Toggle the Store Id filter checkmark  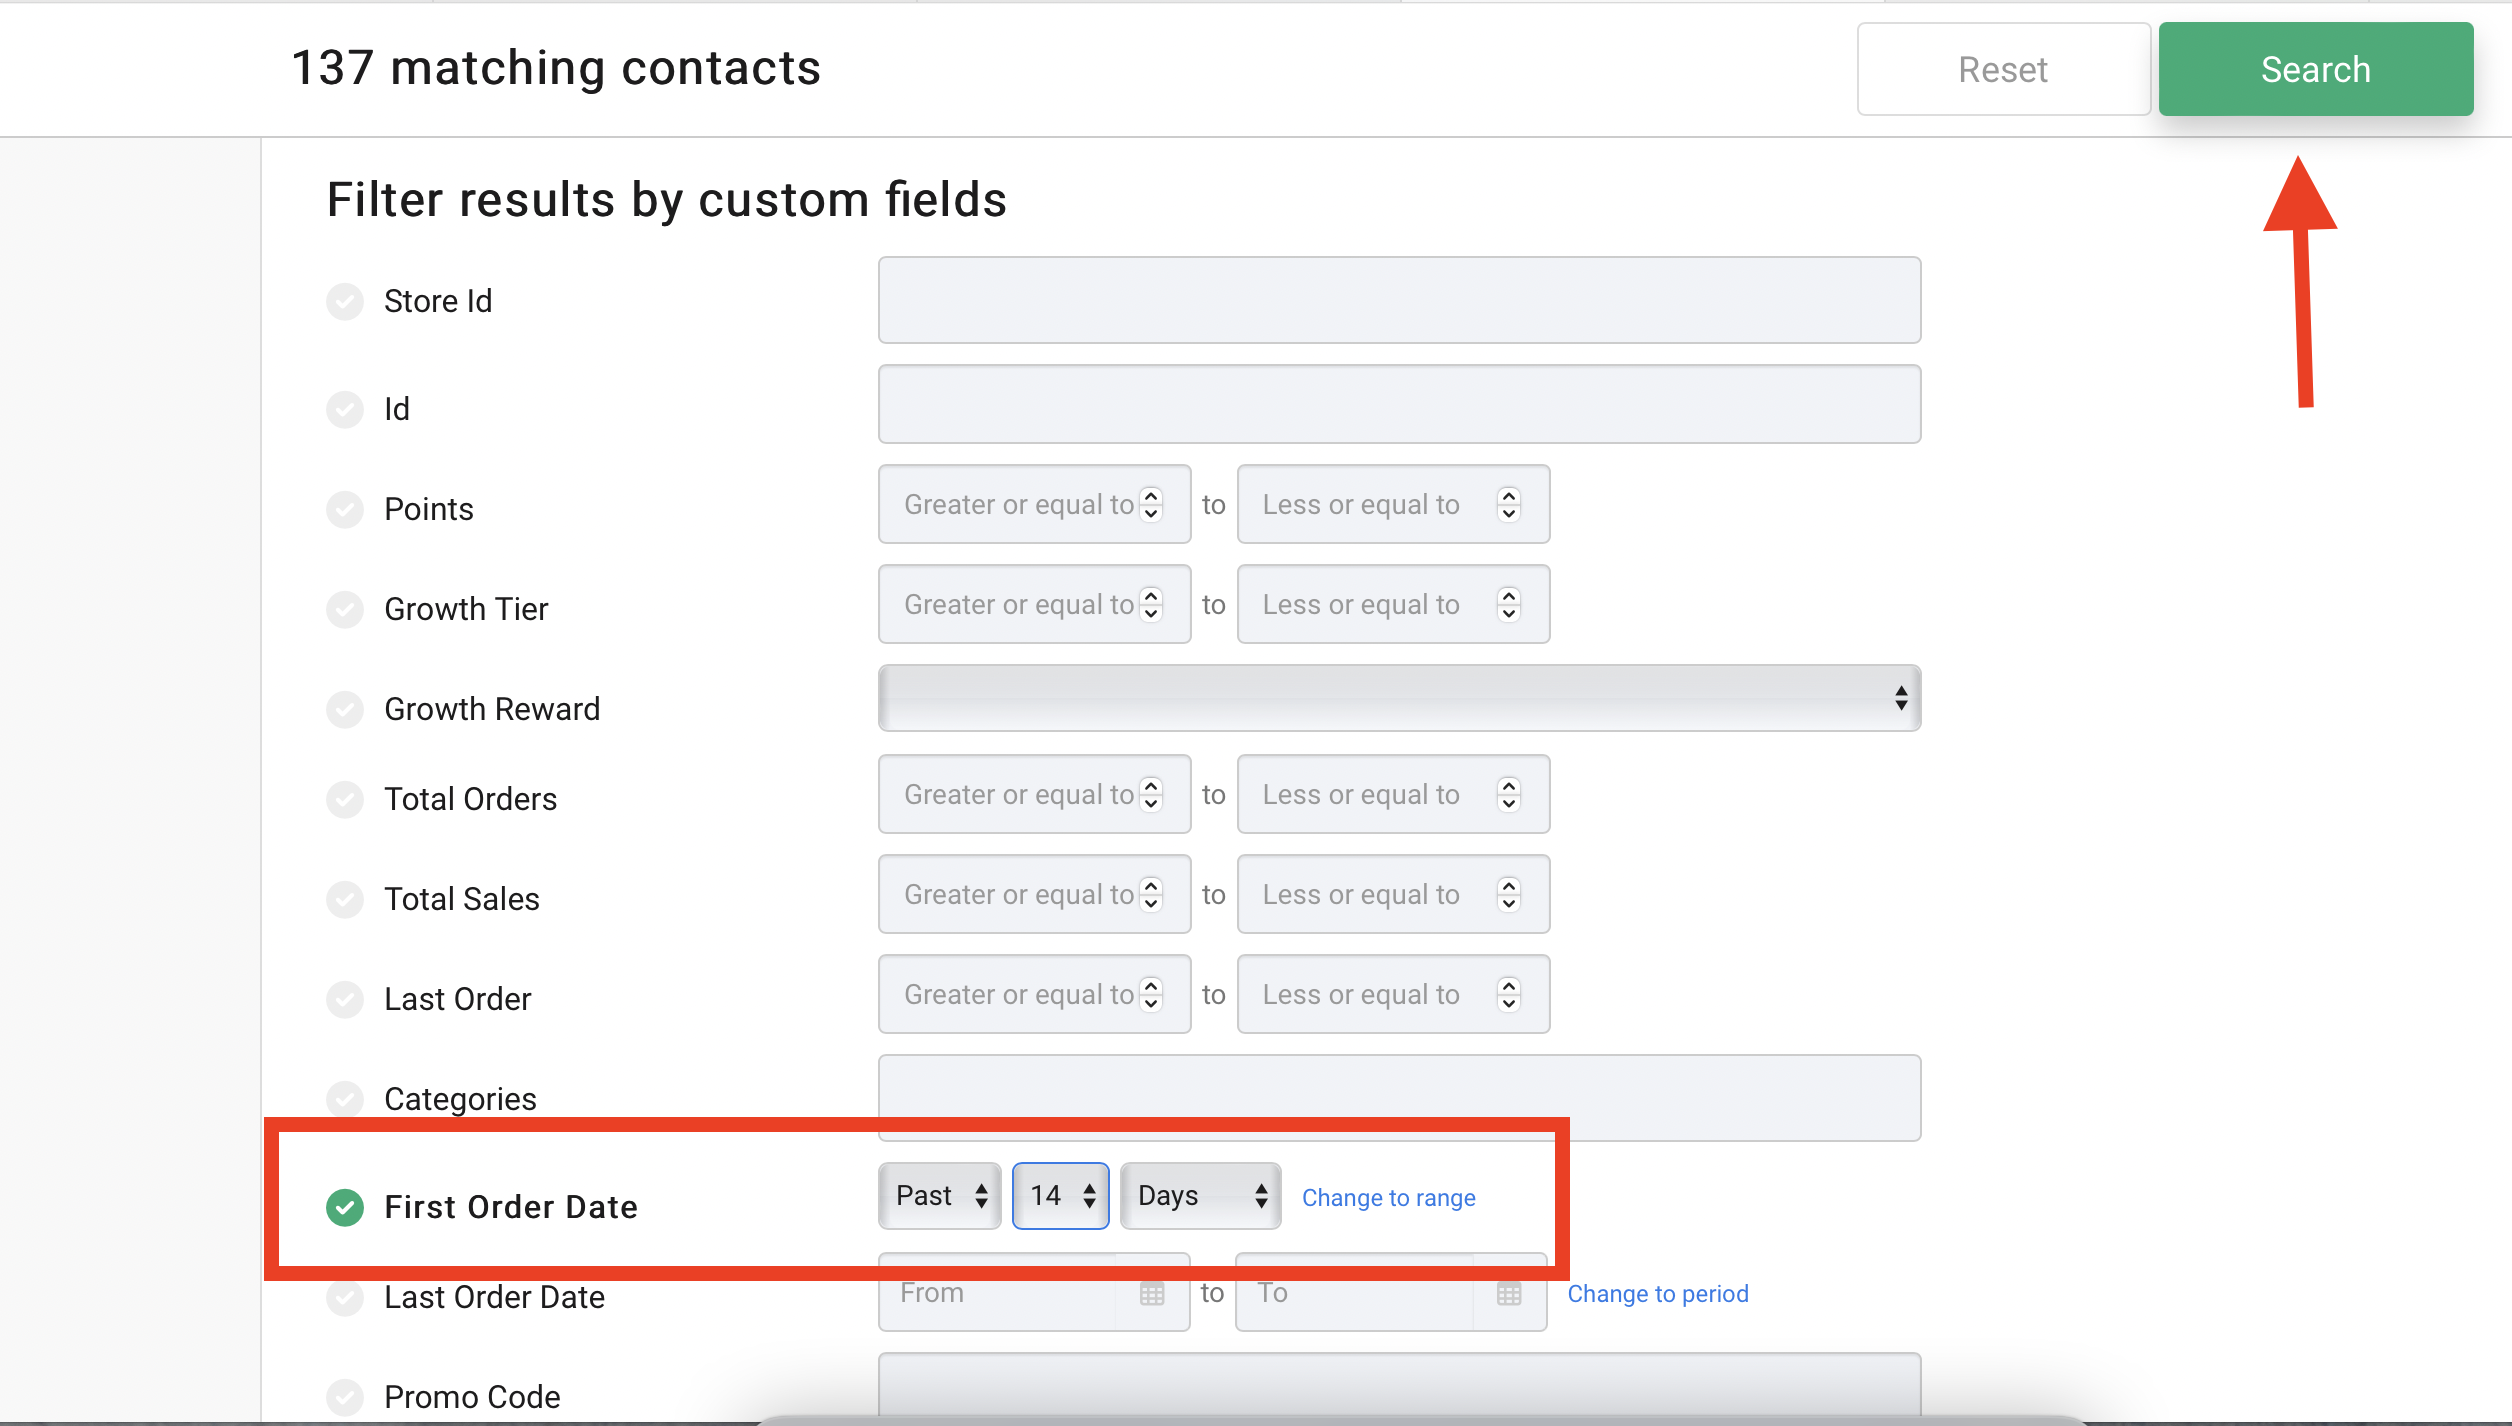tap(345, 301)
